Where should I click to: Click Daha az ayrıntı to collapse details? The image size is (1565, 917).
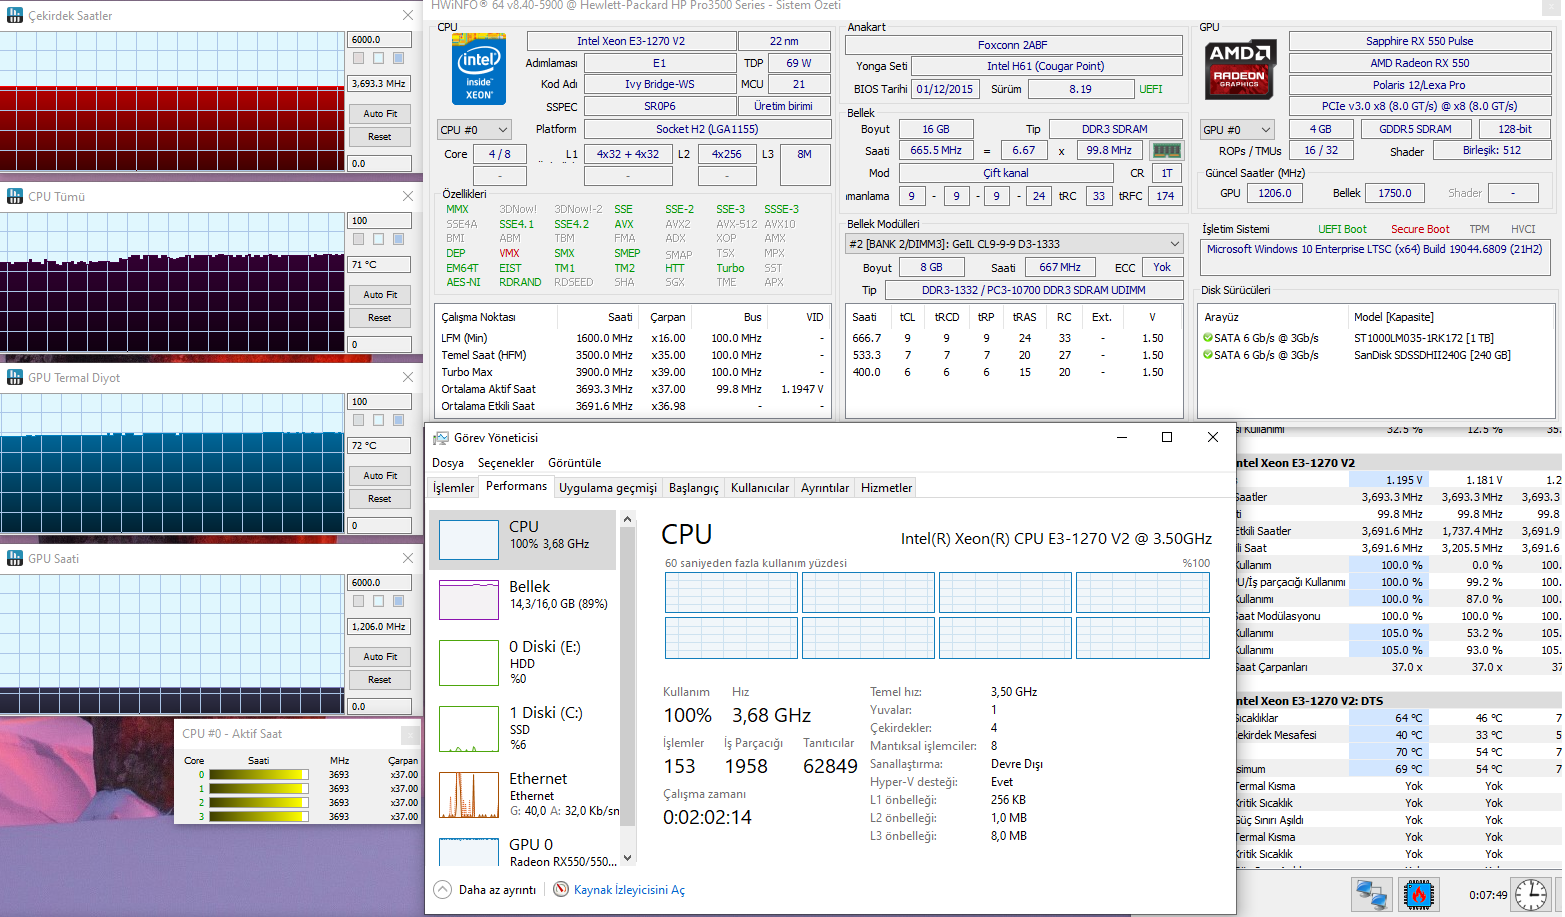[497, 890]
